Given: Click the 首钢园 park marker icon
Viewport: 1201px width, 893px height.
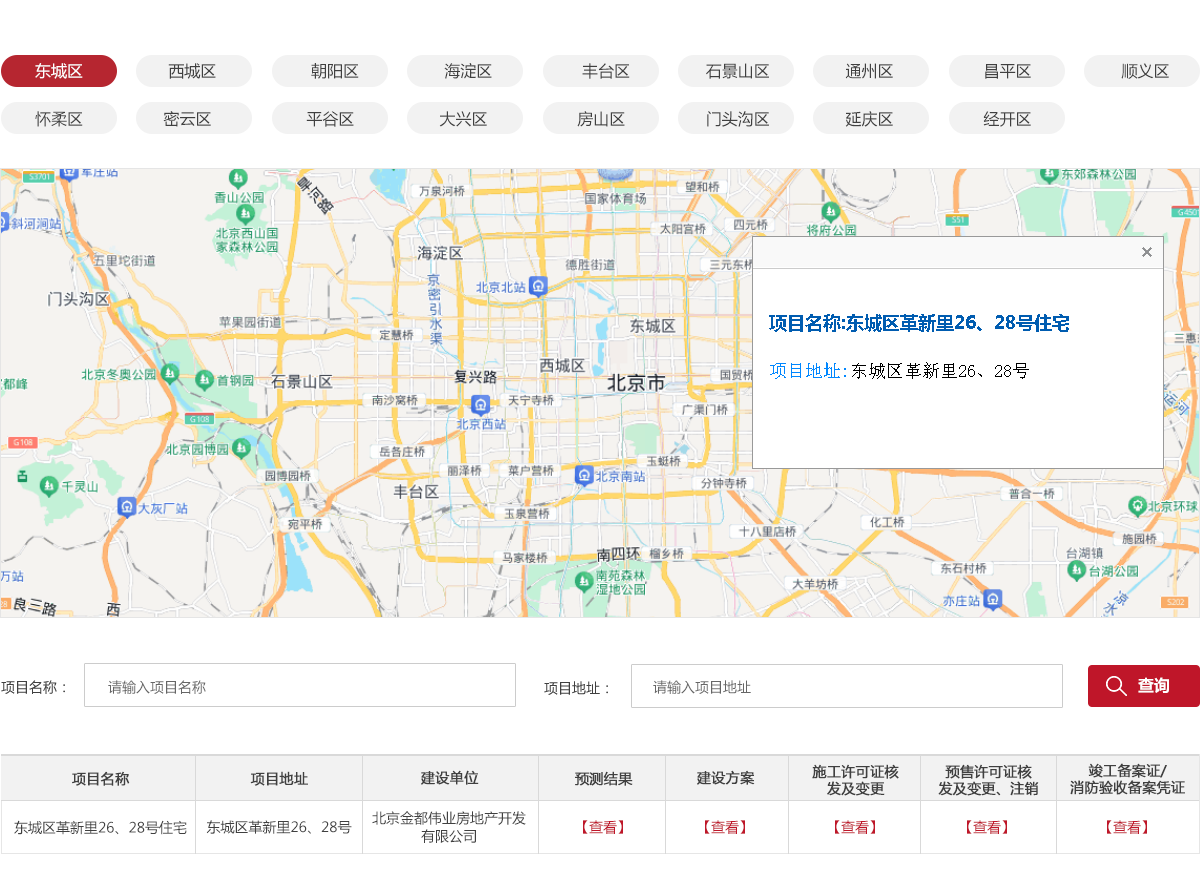Looking at the screenshot, I should tap(208, 380).
